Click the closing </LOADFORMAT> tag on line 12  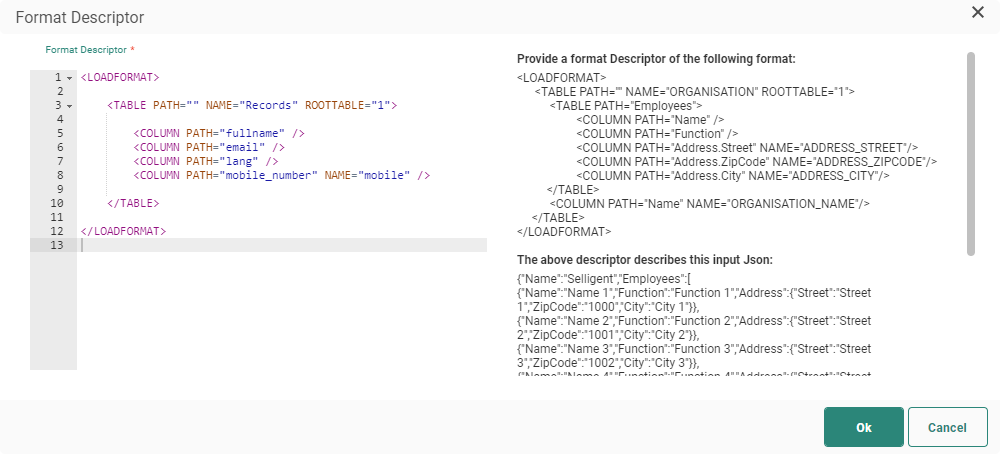(x=123, y=231)
